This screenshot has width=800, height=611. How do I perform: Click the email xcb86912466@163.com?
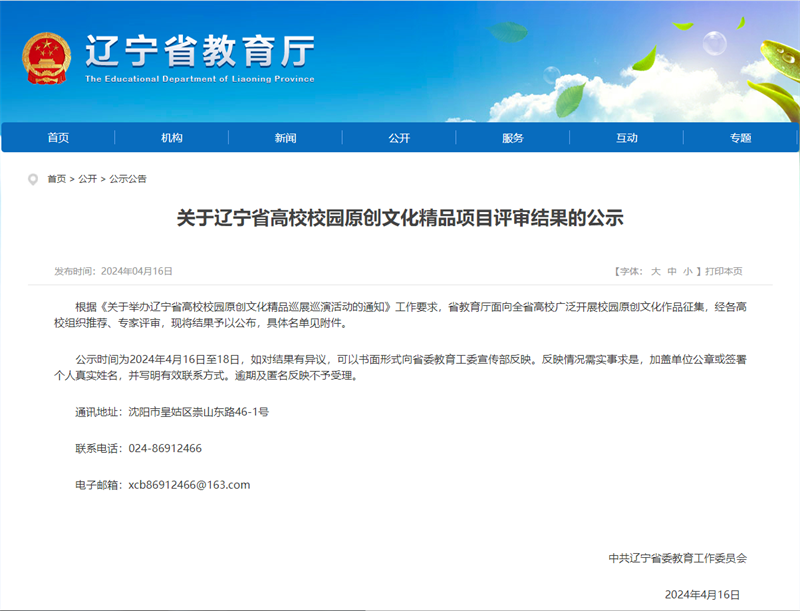tap(189, 485)
